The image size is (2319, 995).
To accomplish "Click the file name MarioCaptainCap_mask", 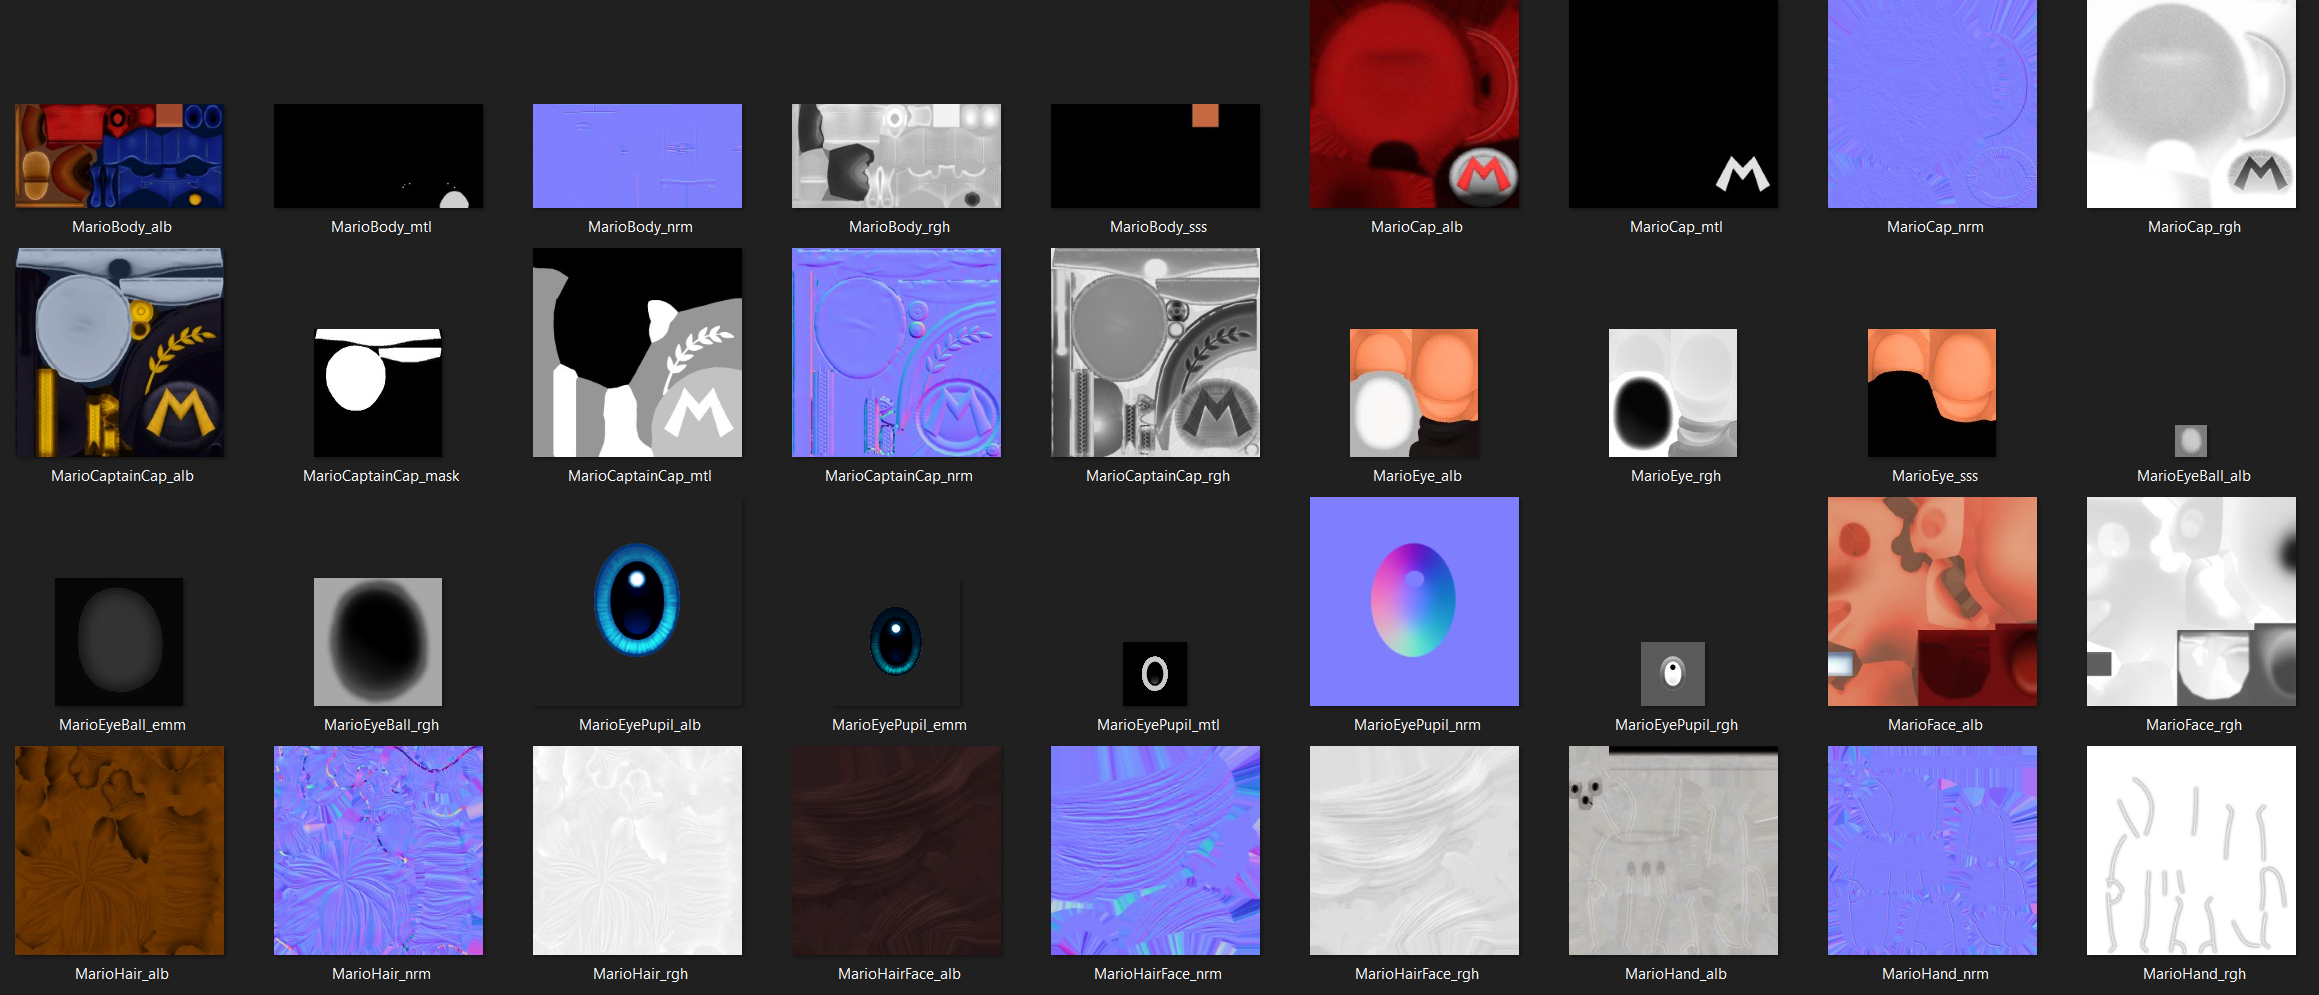I will point(381,476).
